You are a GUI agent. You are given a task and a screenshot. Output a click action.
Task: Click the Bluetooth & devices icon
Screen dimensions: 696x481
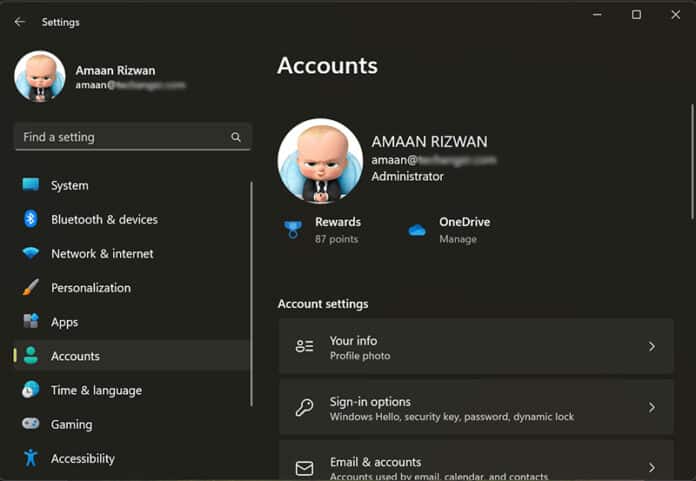pos(31,219)
